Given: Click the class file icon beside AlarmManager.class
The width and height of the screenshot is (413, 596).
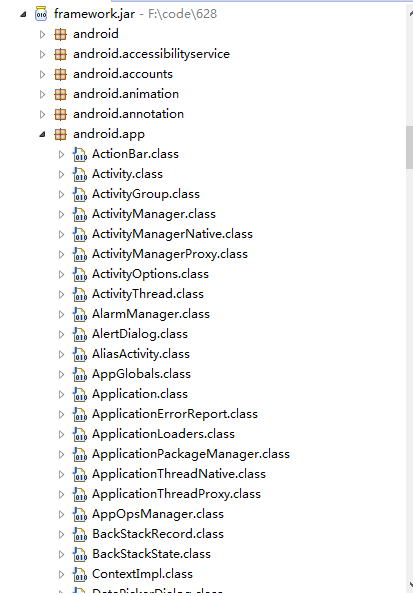Looking at the screenshot, I should 80,314.
